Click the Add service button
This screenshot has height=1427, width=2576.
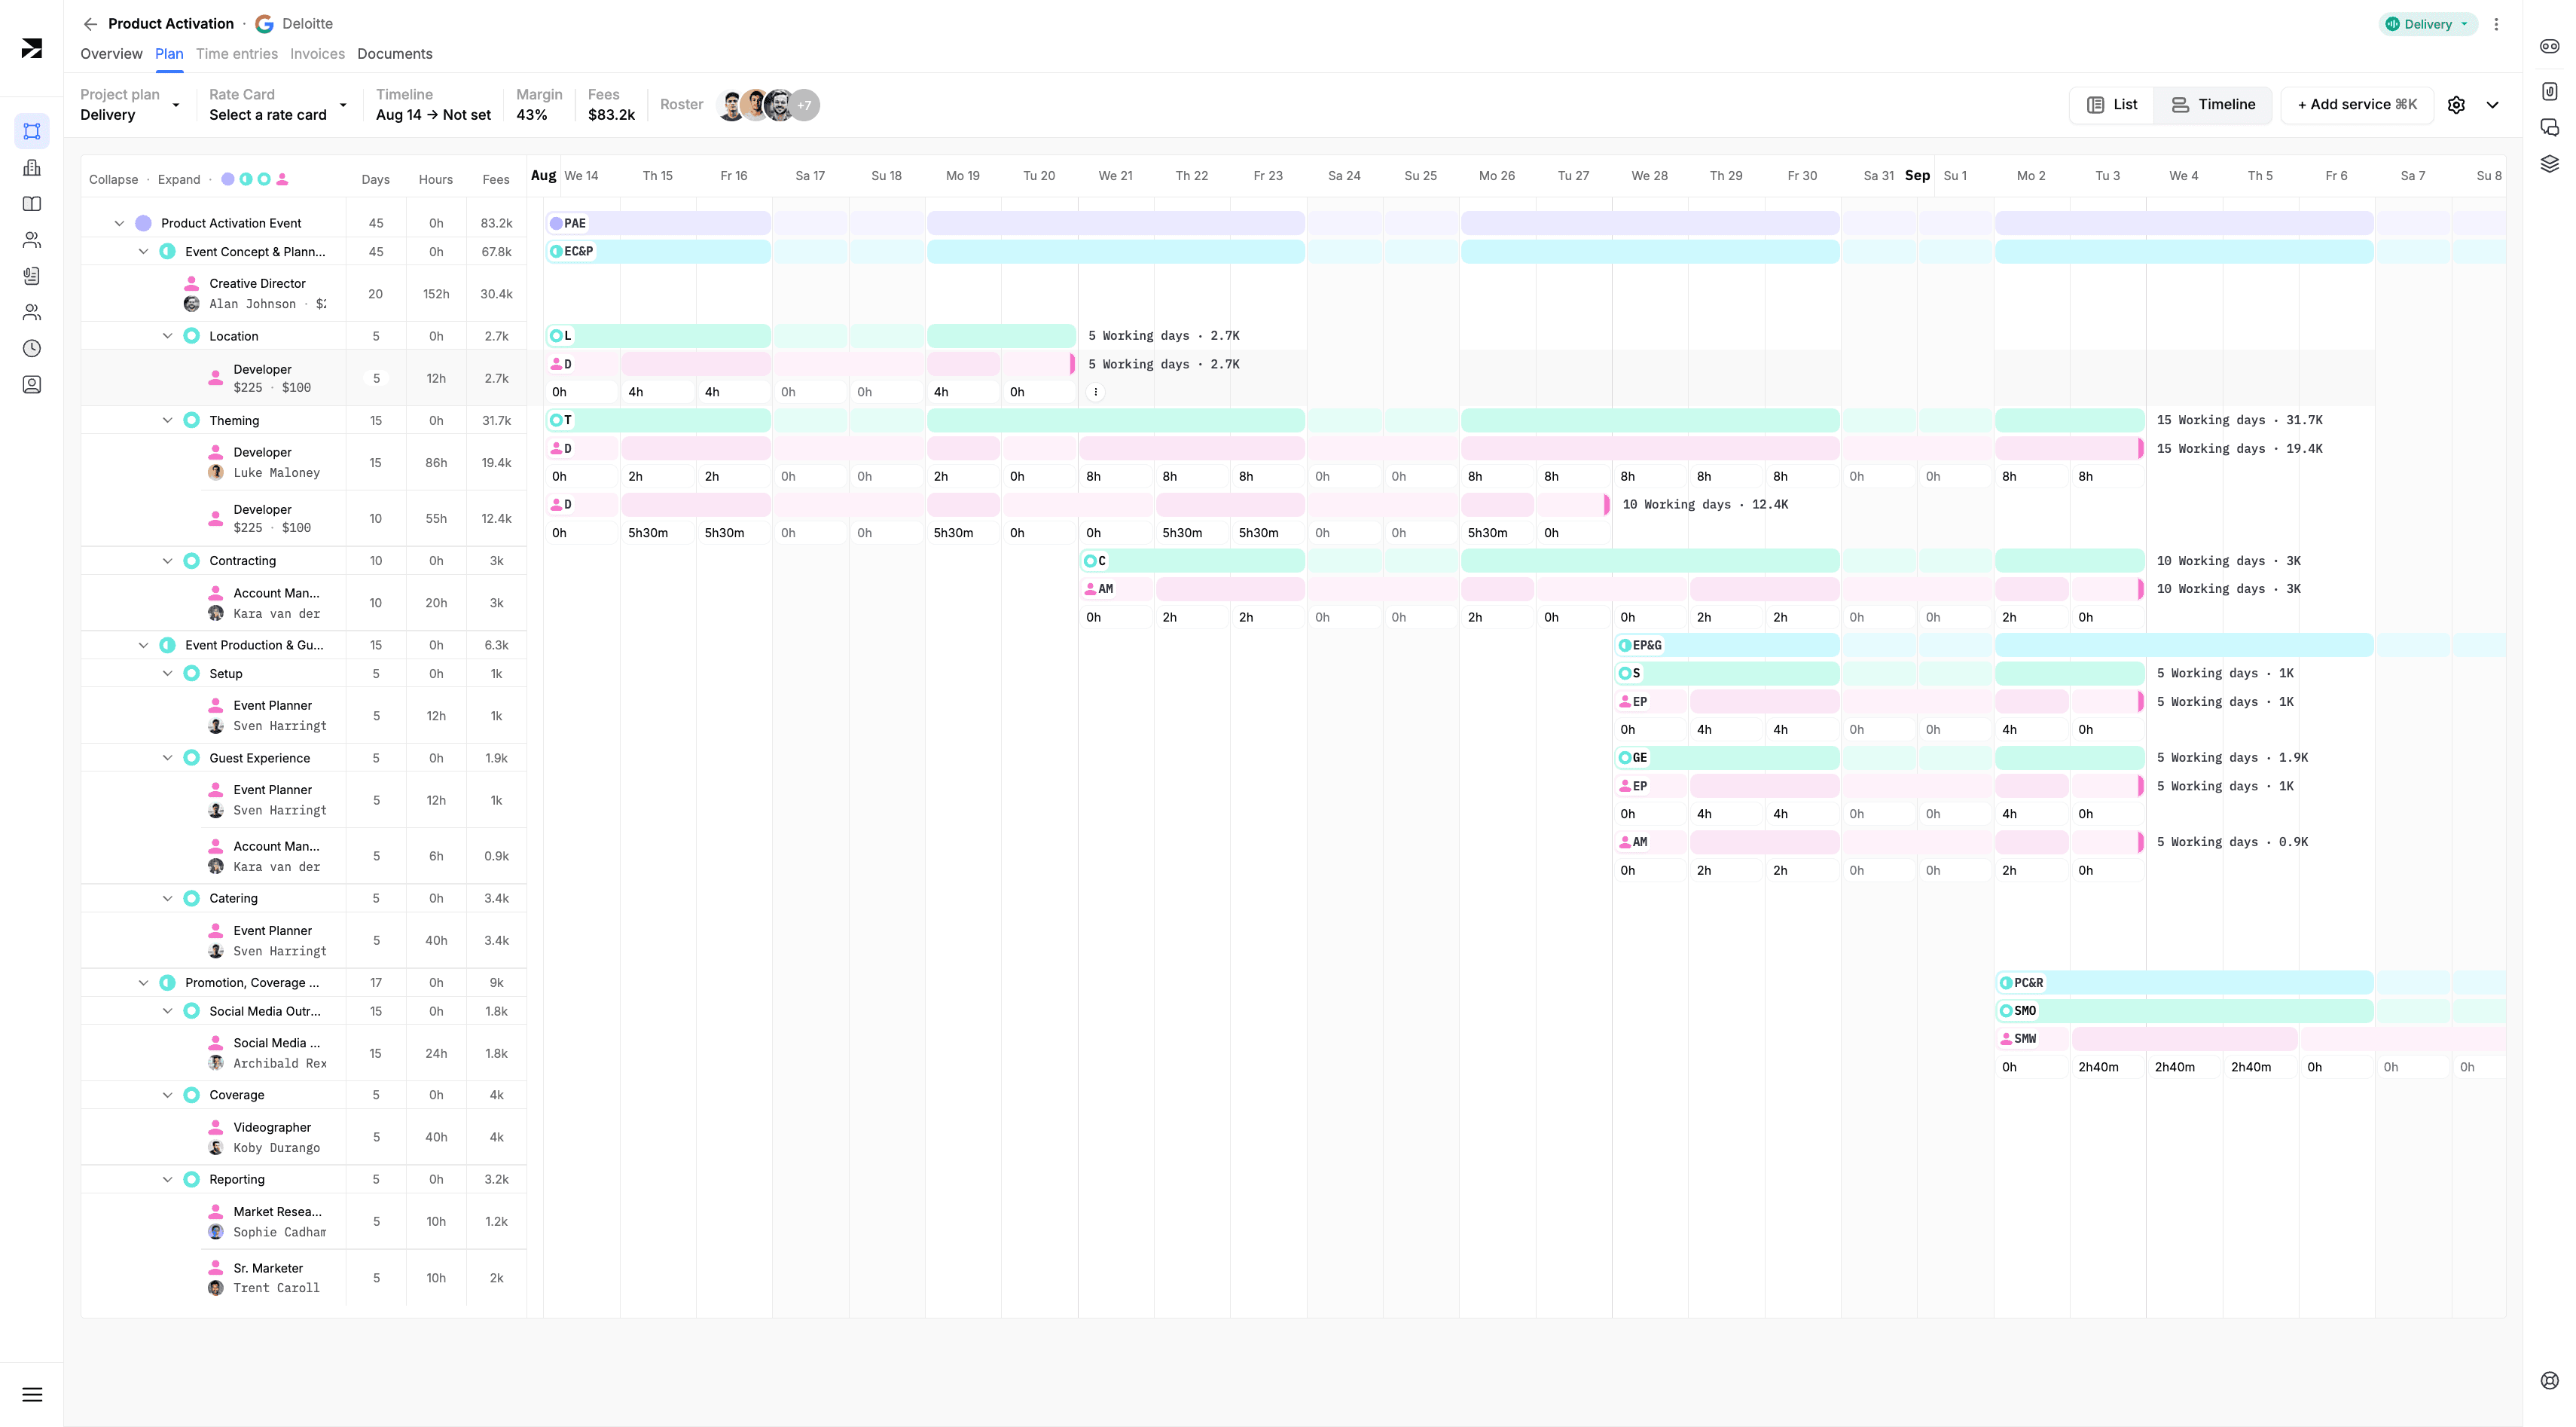click(x=2357, y=105)
